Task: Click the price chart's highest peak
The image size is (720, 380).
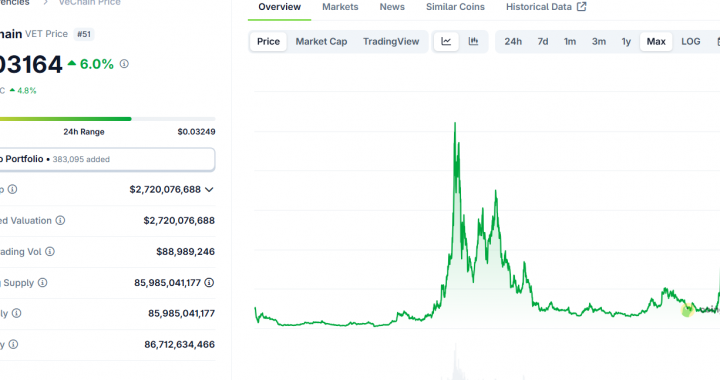Action: point(455,123)
